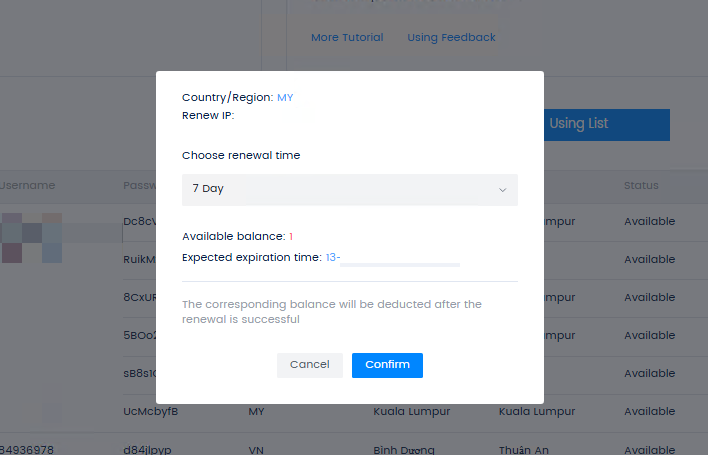Open the Using Feedback link
This screenshot has height=455, width=708.
451,38
